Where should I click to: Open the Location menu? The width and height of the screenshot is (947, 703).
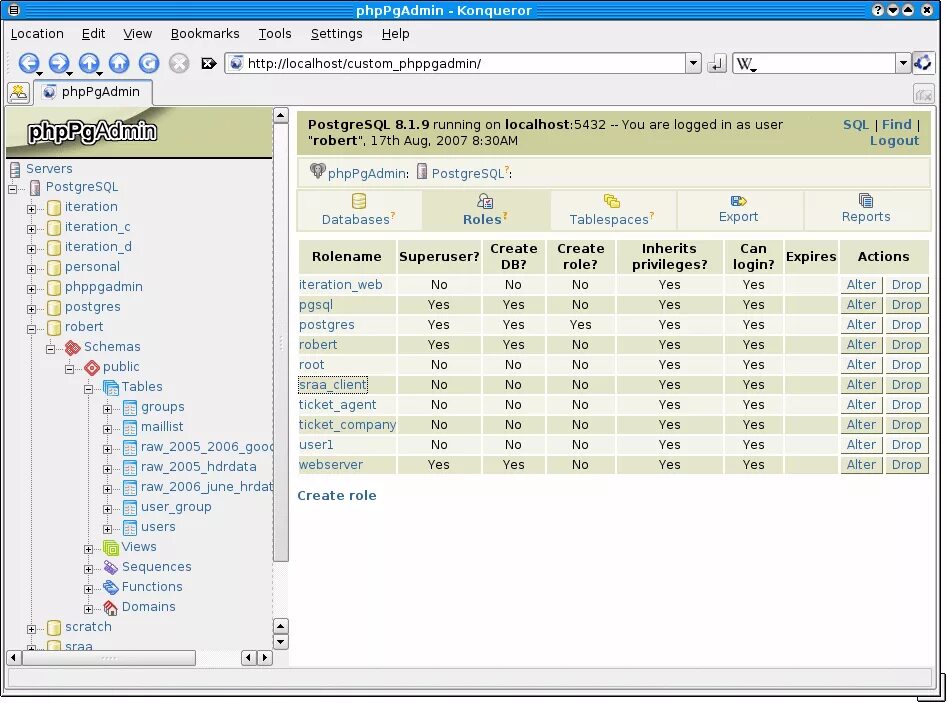click(37, 34)
